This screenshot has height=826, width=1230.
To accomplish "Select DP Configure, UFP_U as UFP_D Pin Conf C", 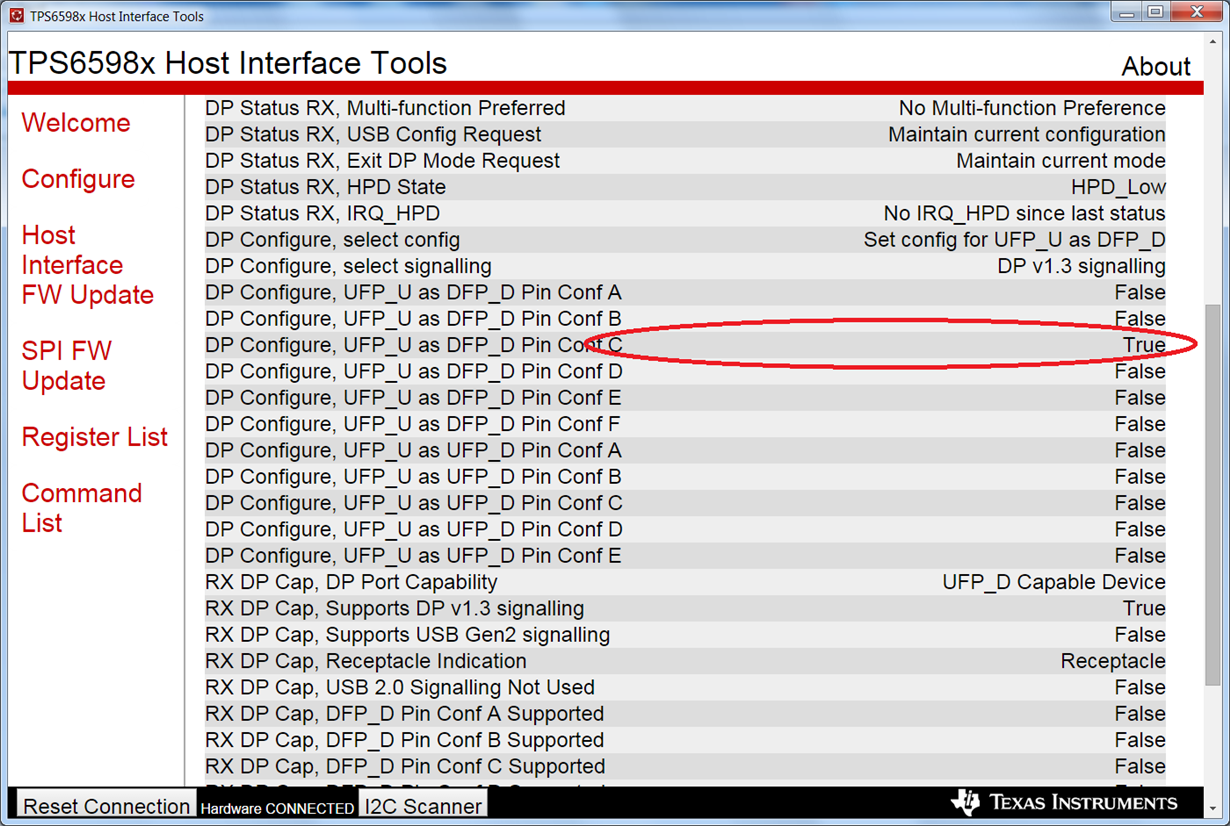I will 685,503.
